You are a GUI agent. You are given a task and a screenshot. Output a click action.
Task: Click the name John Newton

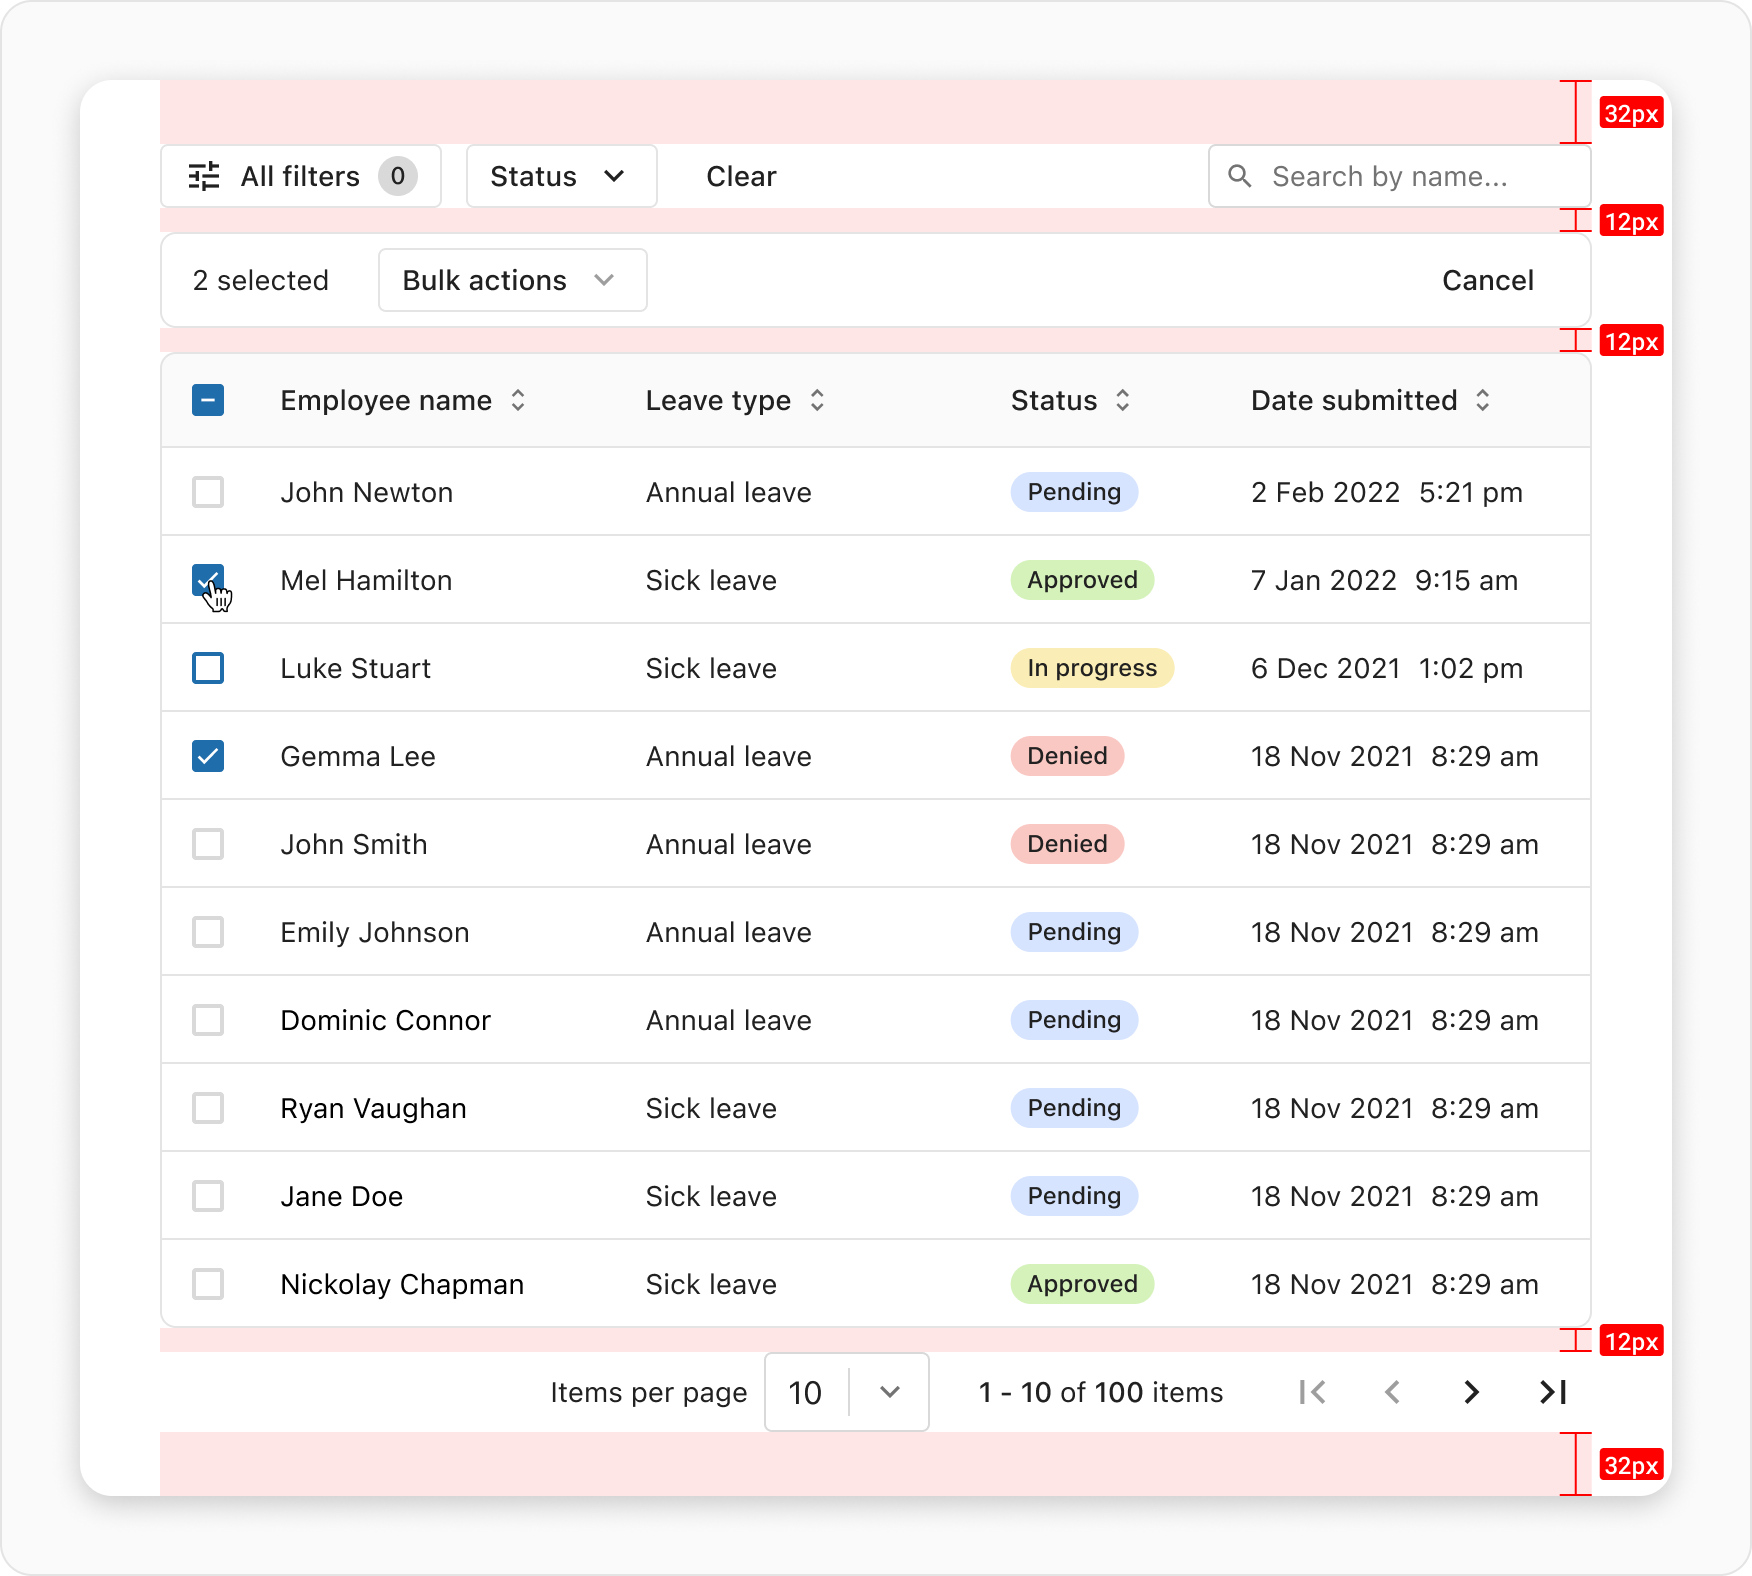(x=367, y=492)
